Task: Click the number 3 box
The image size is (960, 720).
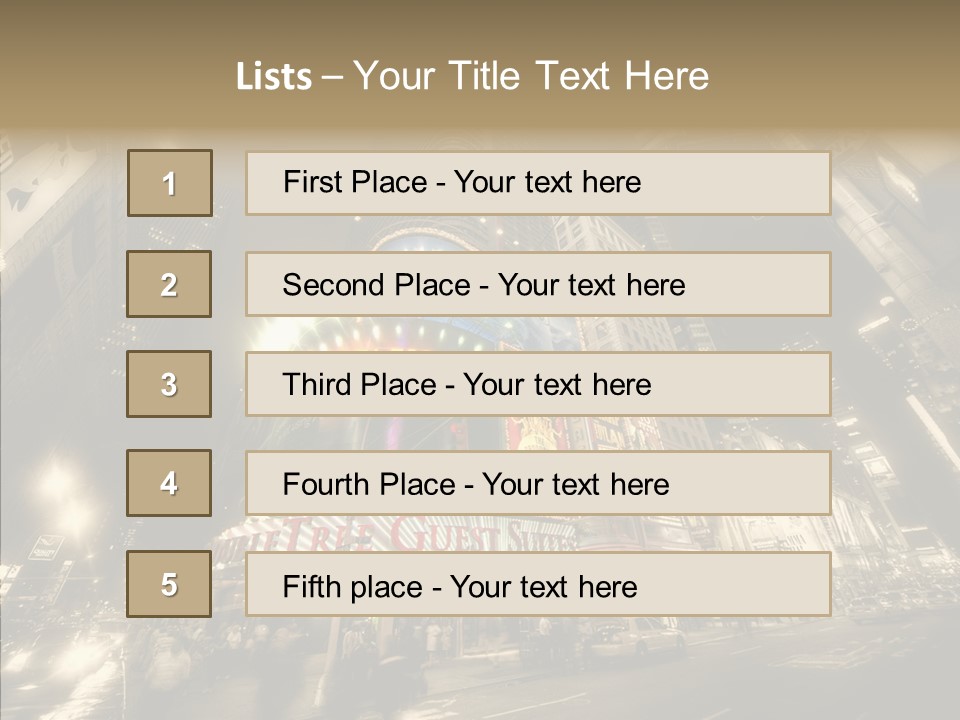Action: click(169, 384)
